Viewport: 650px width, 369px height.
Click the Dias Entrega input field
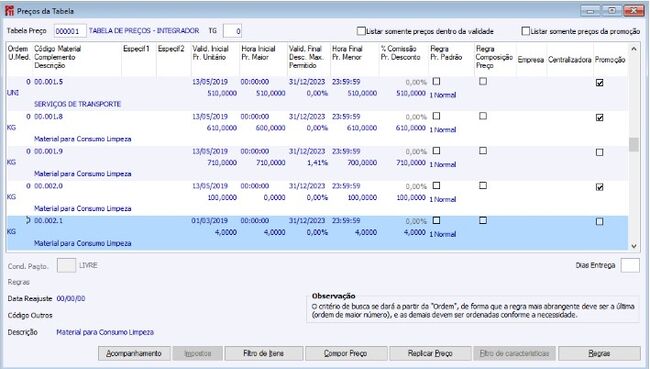(x=630, y=265)
